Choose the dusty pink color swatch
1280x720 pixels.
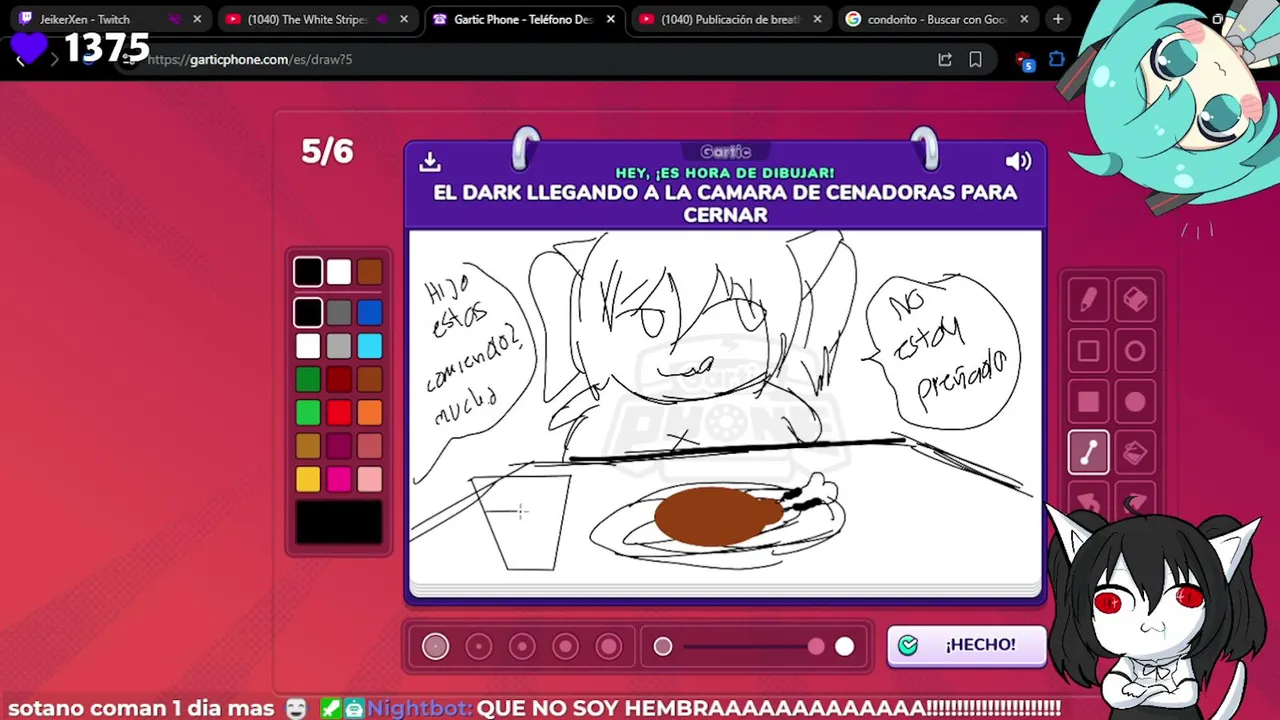tap(369, 446)
